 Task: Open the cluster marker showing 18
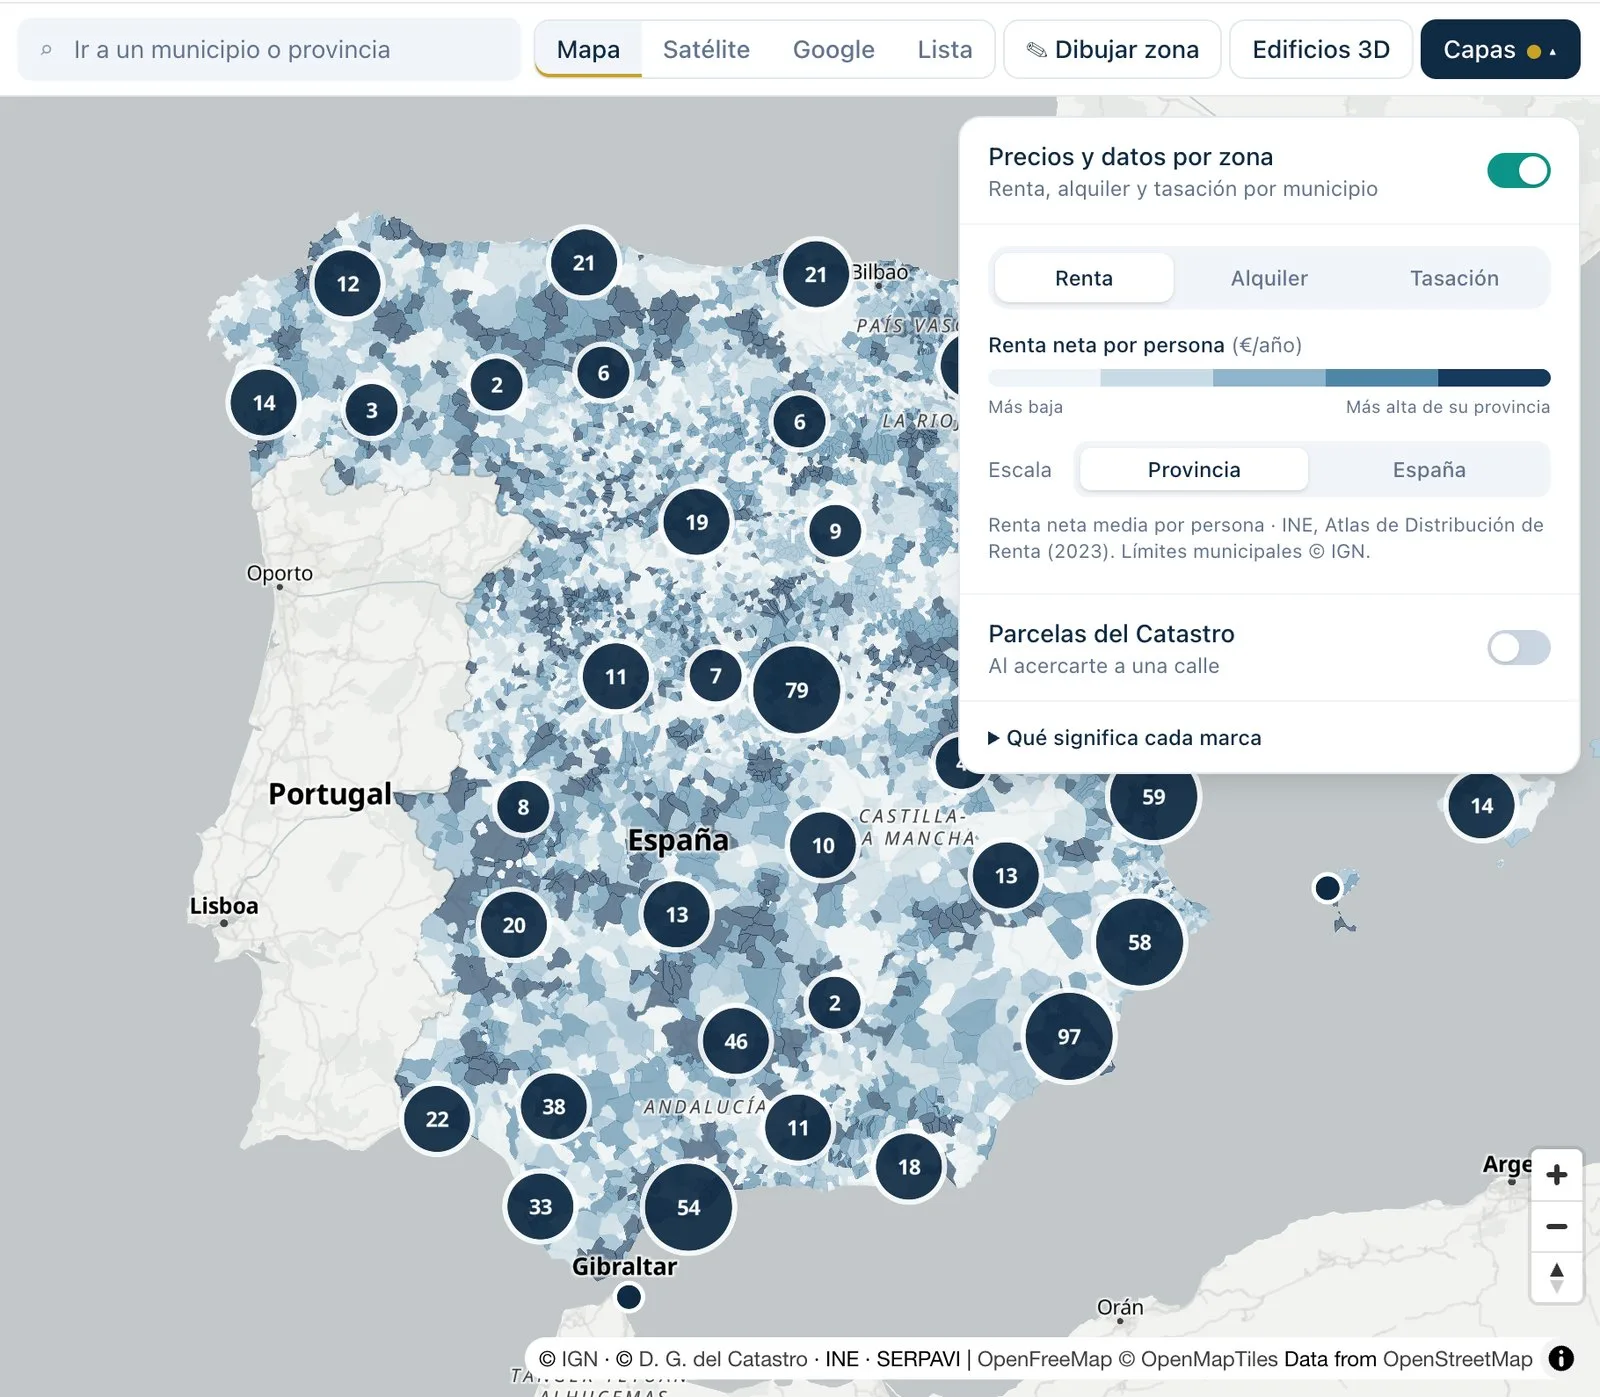909,1167
